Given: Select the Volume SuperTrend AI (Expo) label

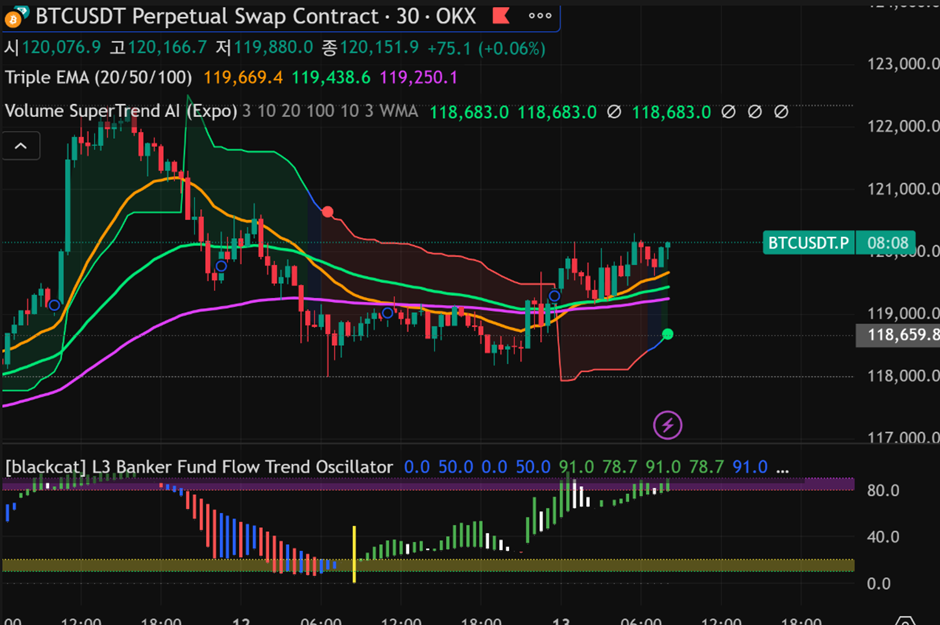Looking at the screenshot, I should point(121,111).
